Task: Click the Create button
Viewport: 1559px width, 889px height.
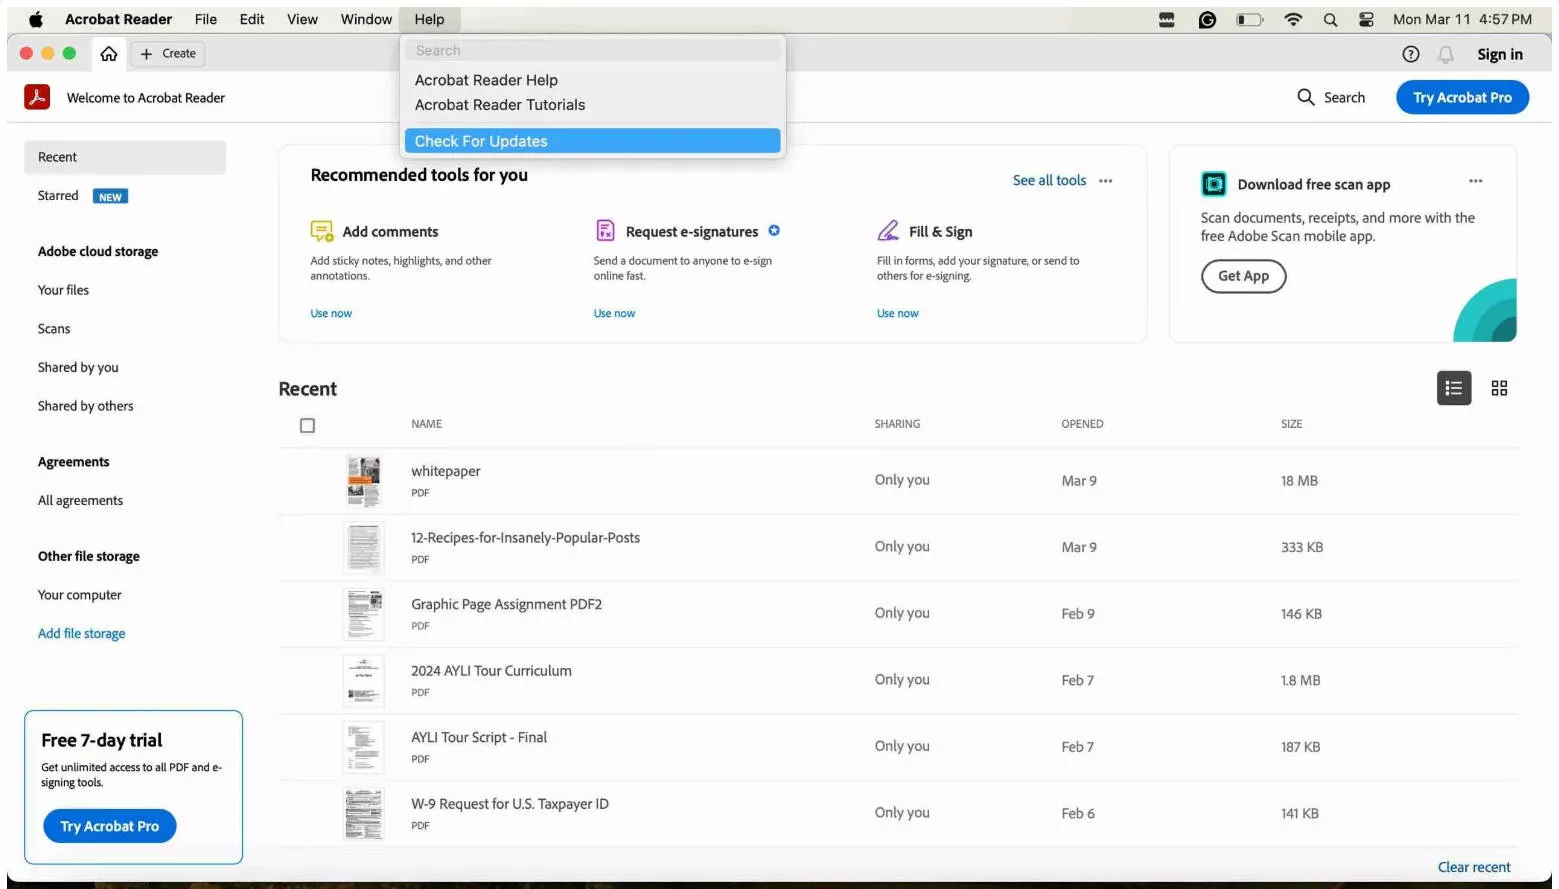Action: click(x=168, y=54)
